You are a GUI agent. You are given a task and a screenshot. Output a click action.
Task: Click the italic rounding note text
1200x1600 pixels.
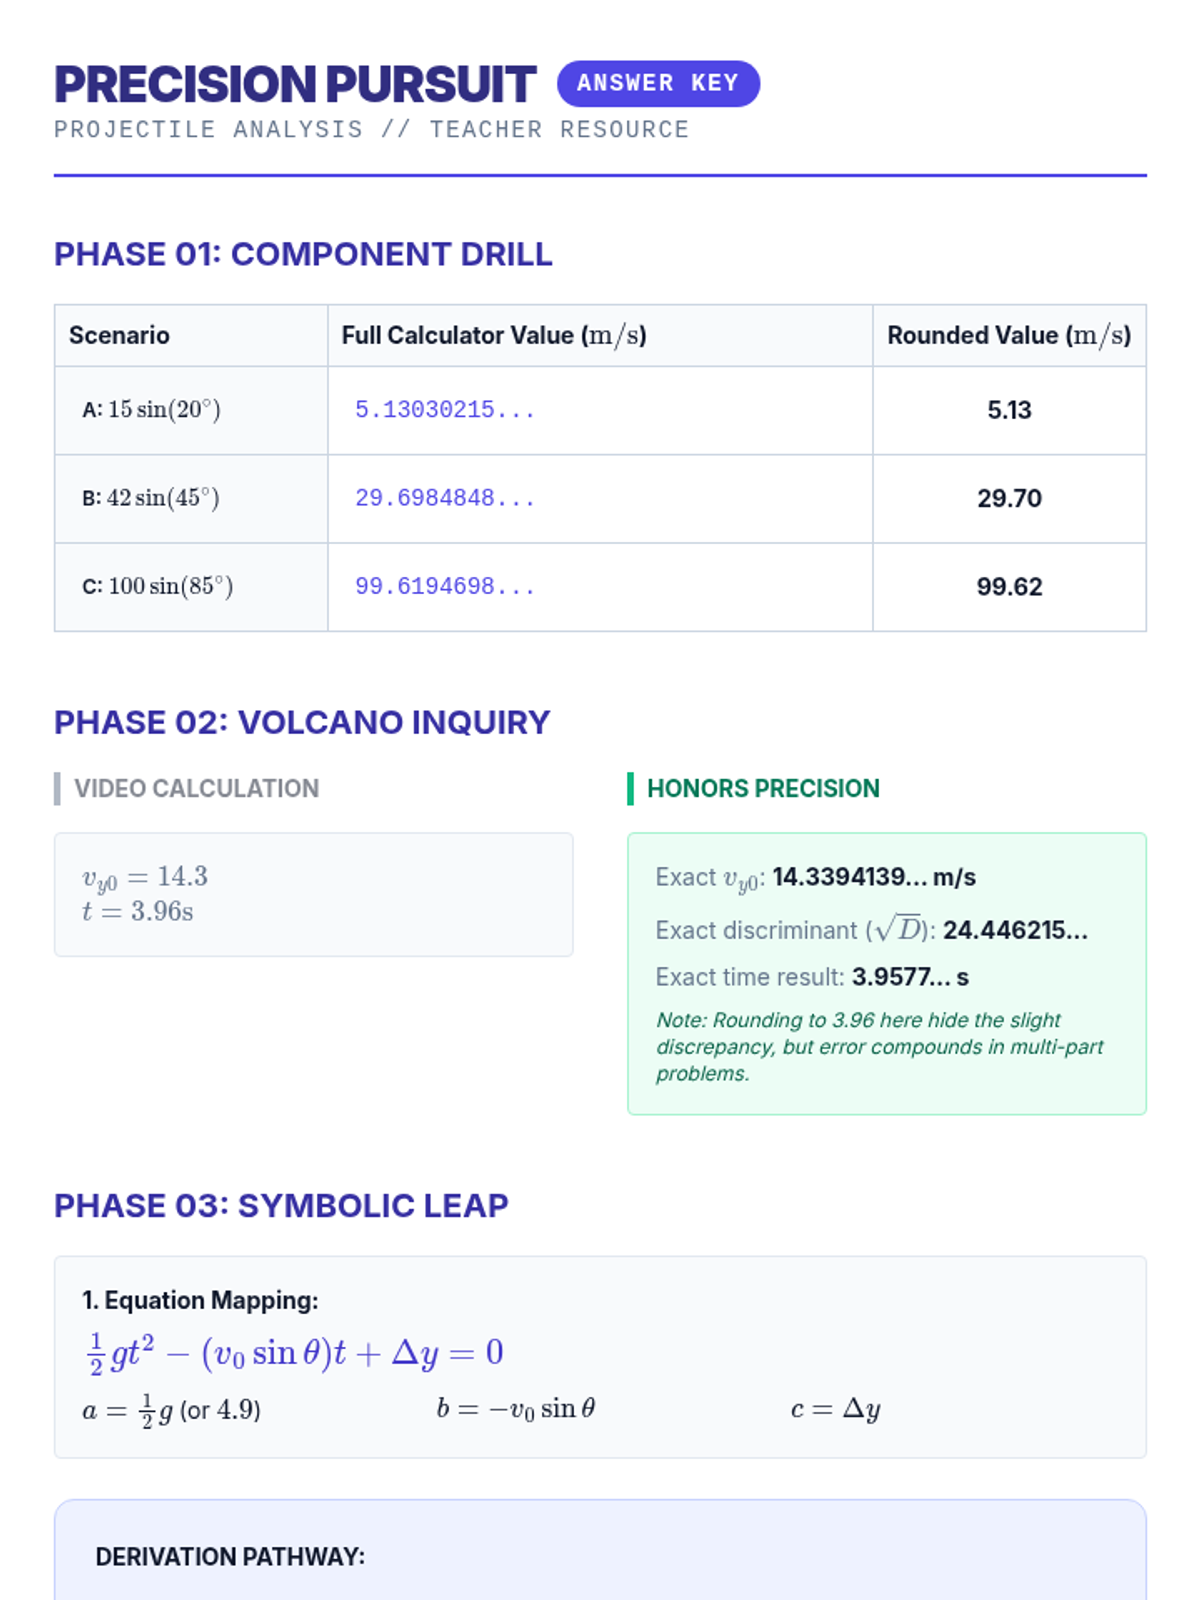(879, 1046)
